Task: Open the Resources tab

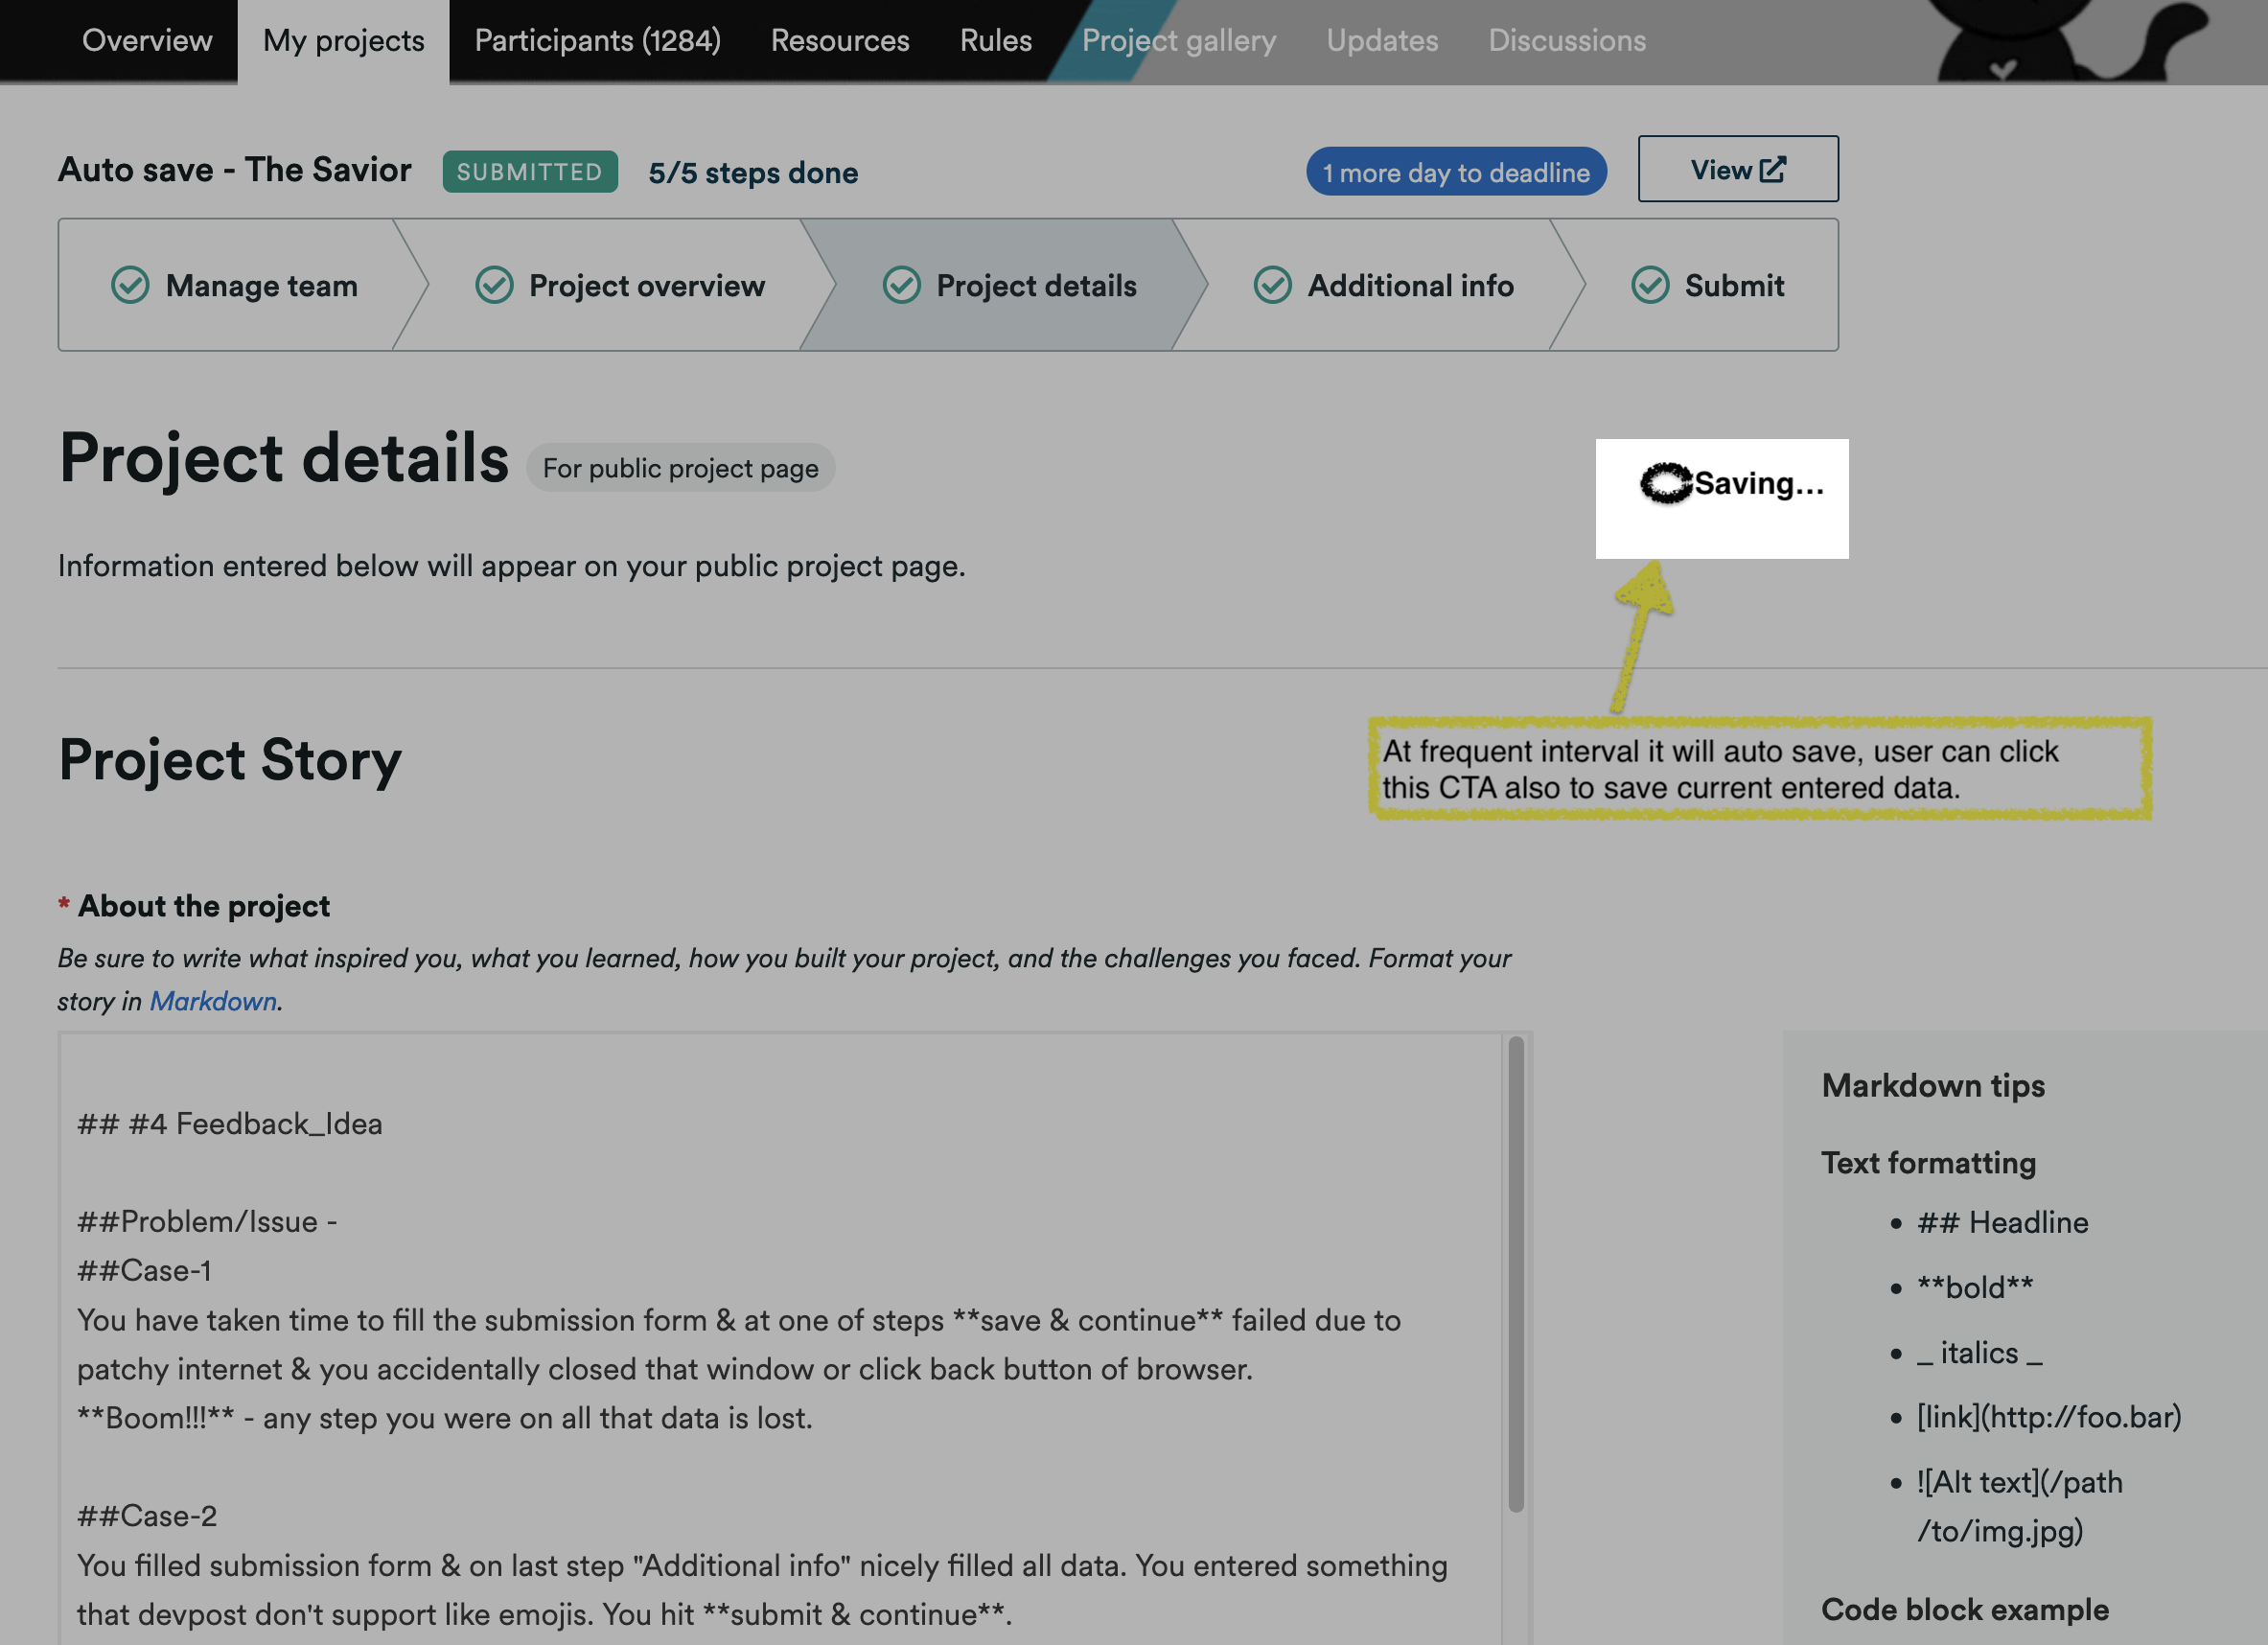Action: click(840, 40)
